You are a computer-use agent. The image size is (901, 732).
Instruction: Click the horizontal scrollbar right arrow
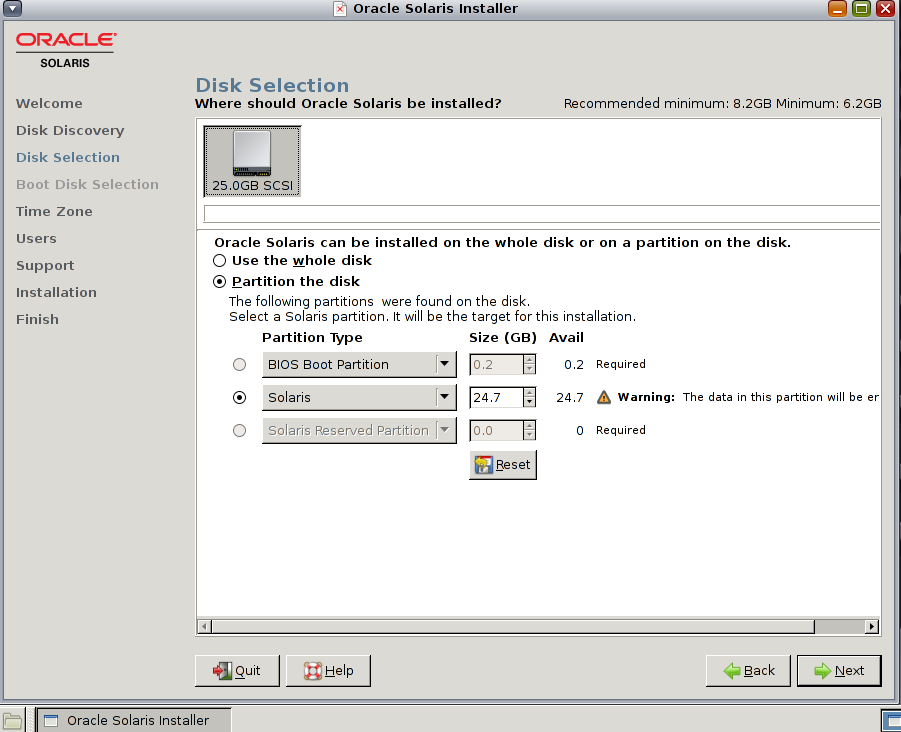click(872, 626)
